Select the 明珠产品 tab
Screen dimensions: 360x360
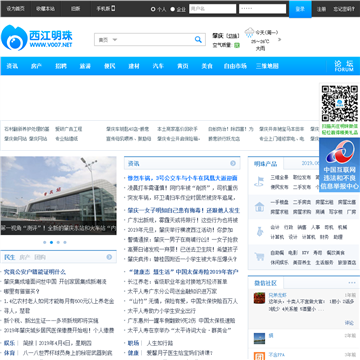(266, 164)
